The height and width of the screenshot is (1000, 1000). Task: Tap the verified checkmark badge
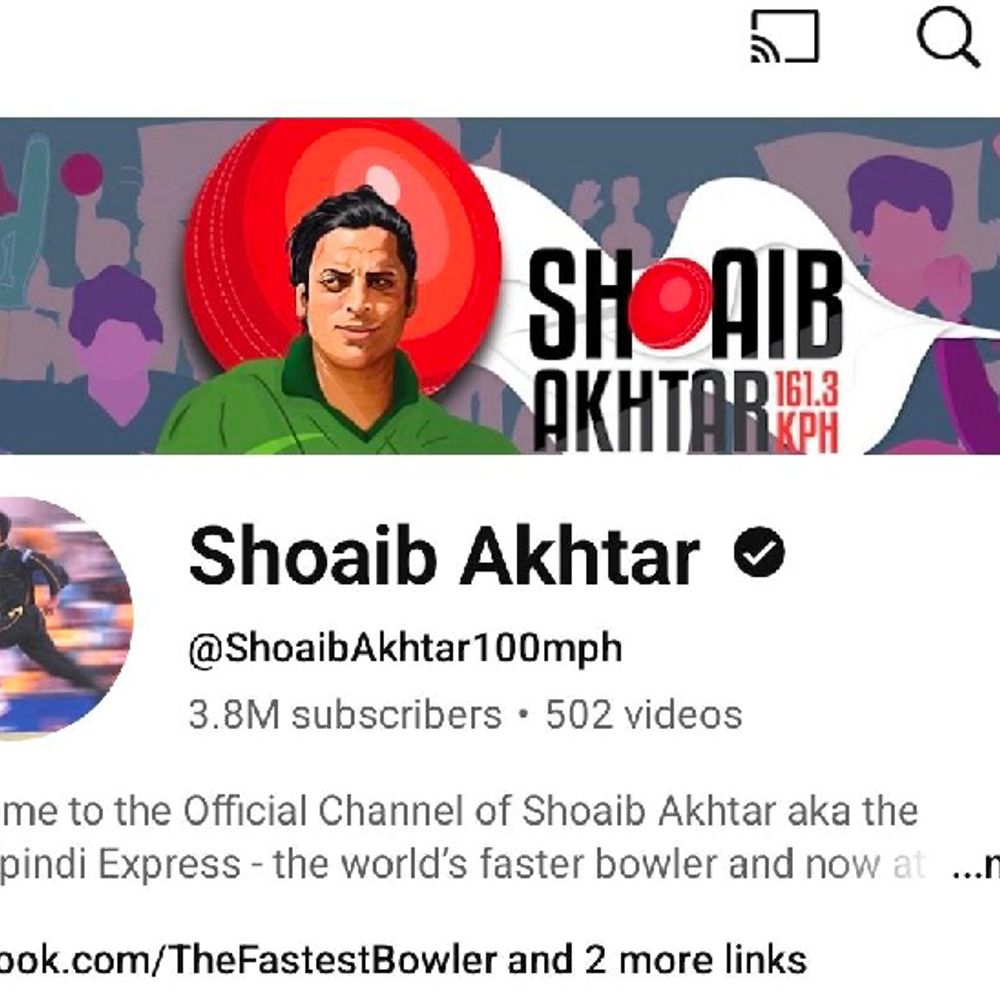[x=759, y=552]
